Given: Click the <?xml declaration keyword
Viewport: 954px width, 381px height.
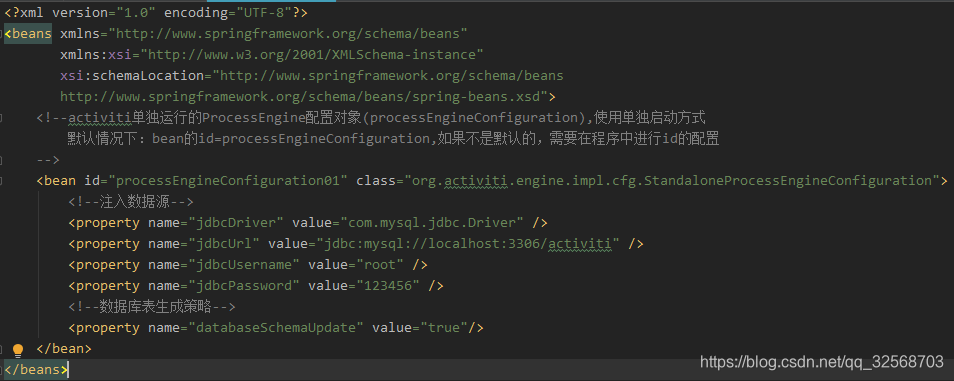Looking at the screenshot, I should 24,13.
